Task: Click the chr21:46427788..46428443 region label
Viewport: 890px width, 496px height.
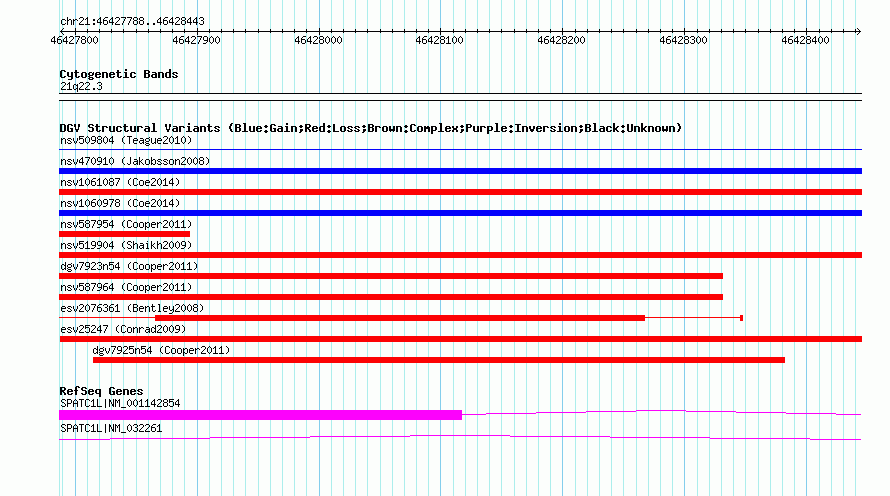Action: point(132,22)
